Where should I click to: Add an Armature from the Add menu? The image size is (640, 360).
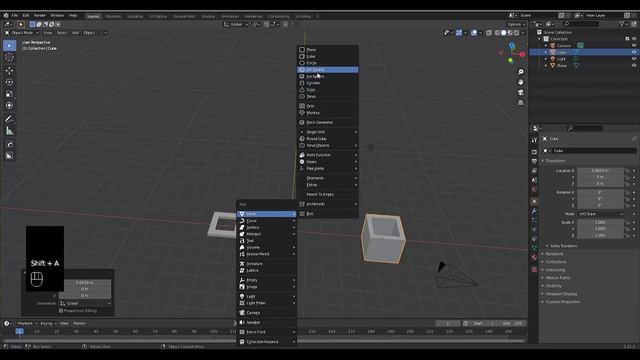coord(267,264)
